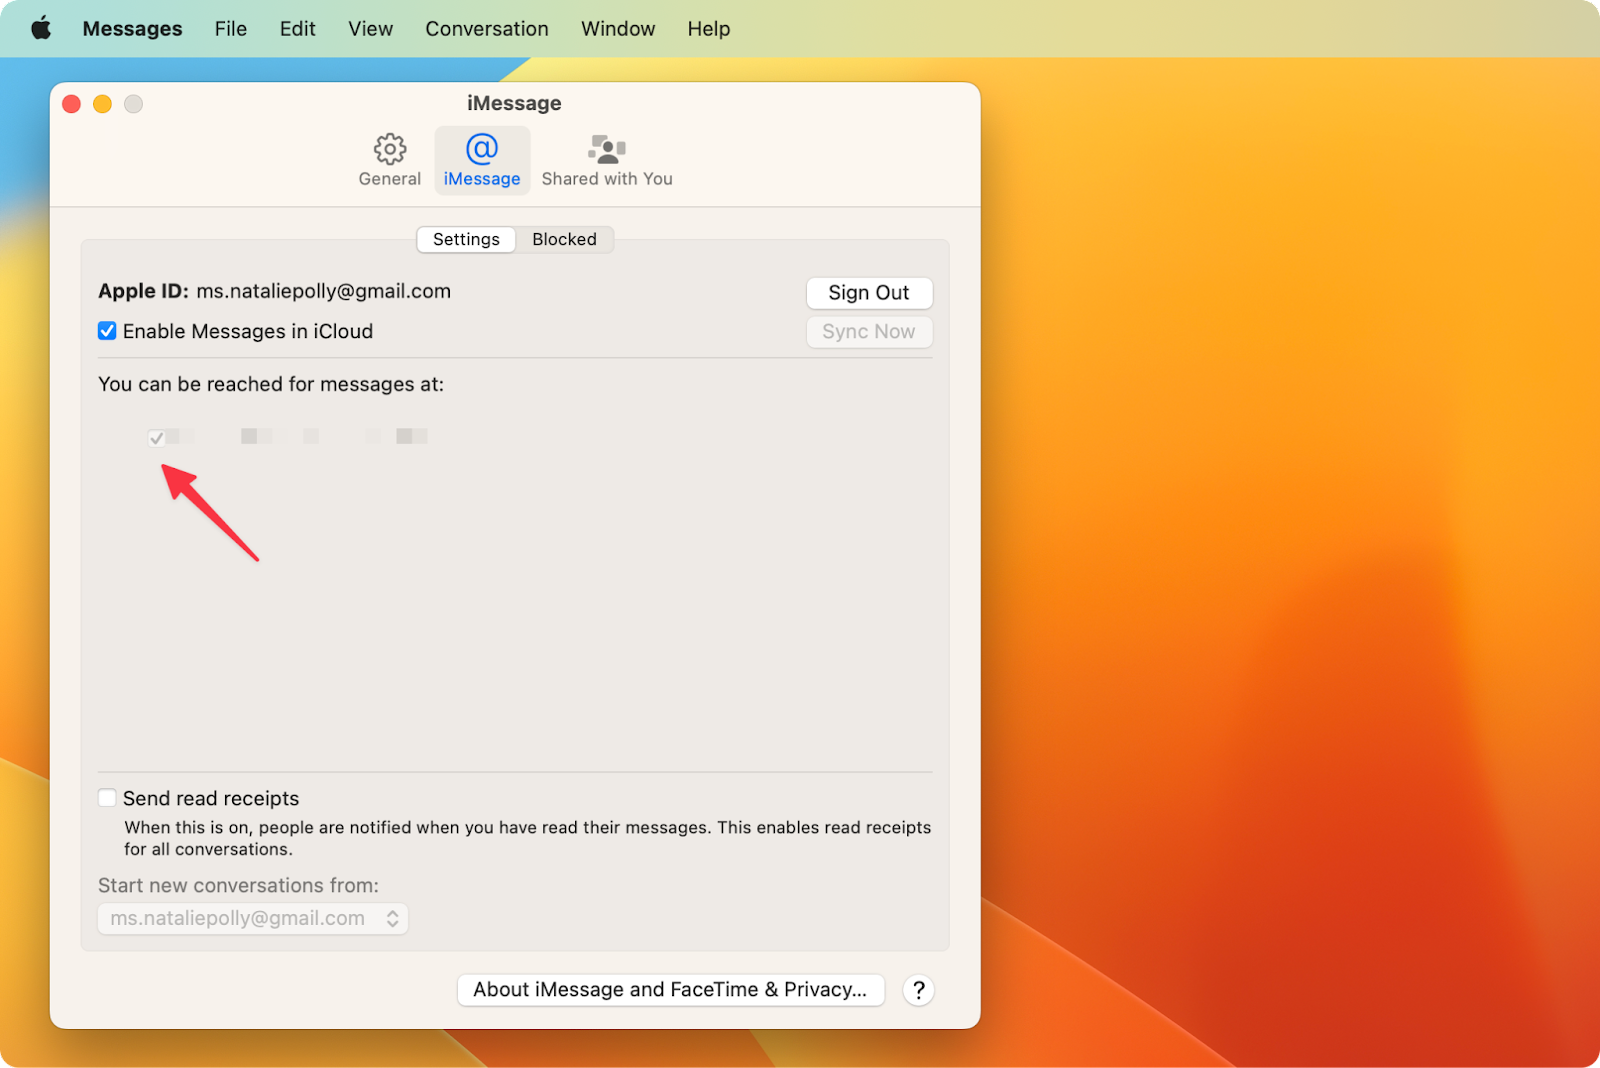Click the Sync Now button
Screen dimensions: 1600x1068
click(868, 331)
